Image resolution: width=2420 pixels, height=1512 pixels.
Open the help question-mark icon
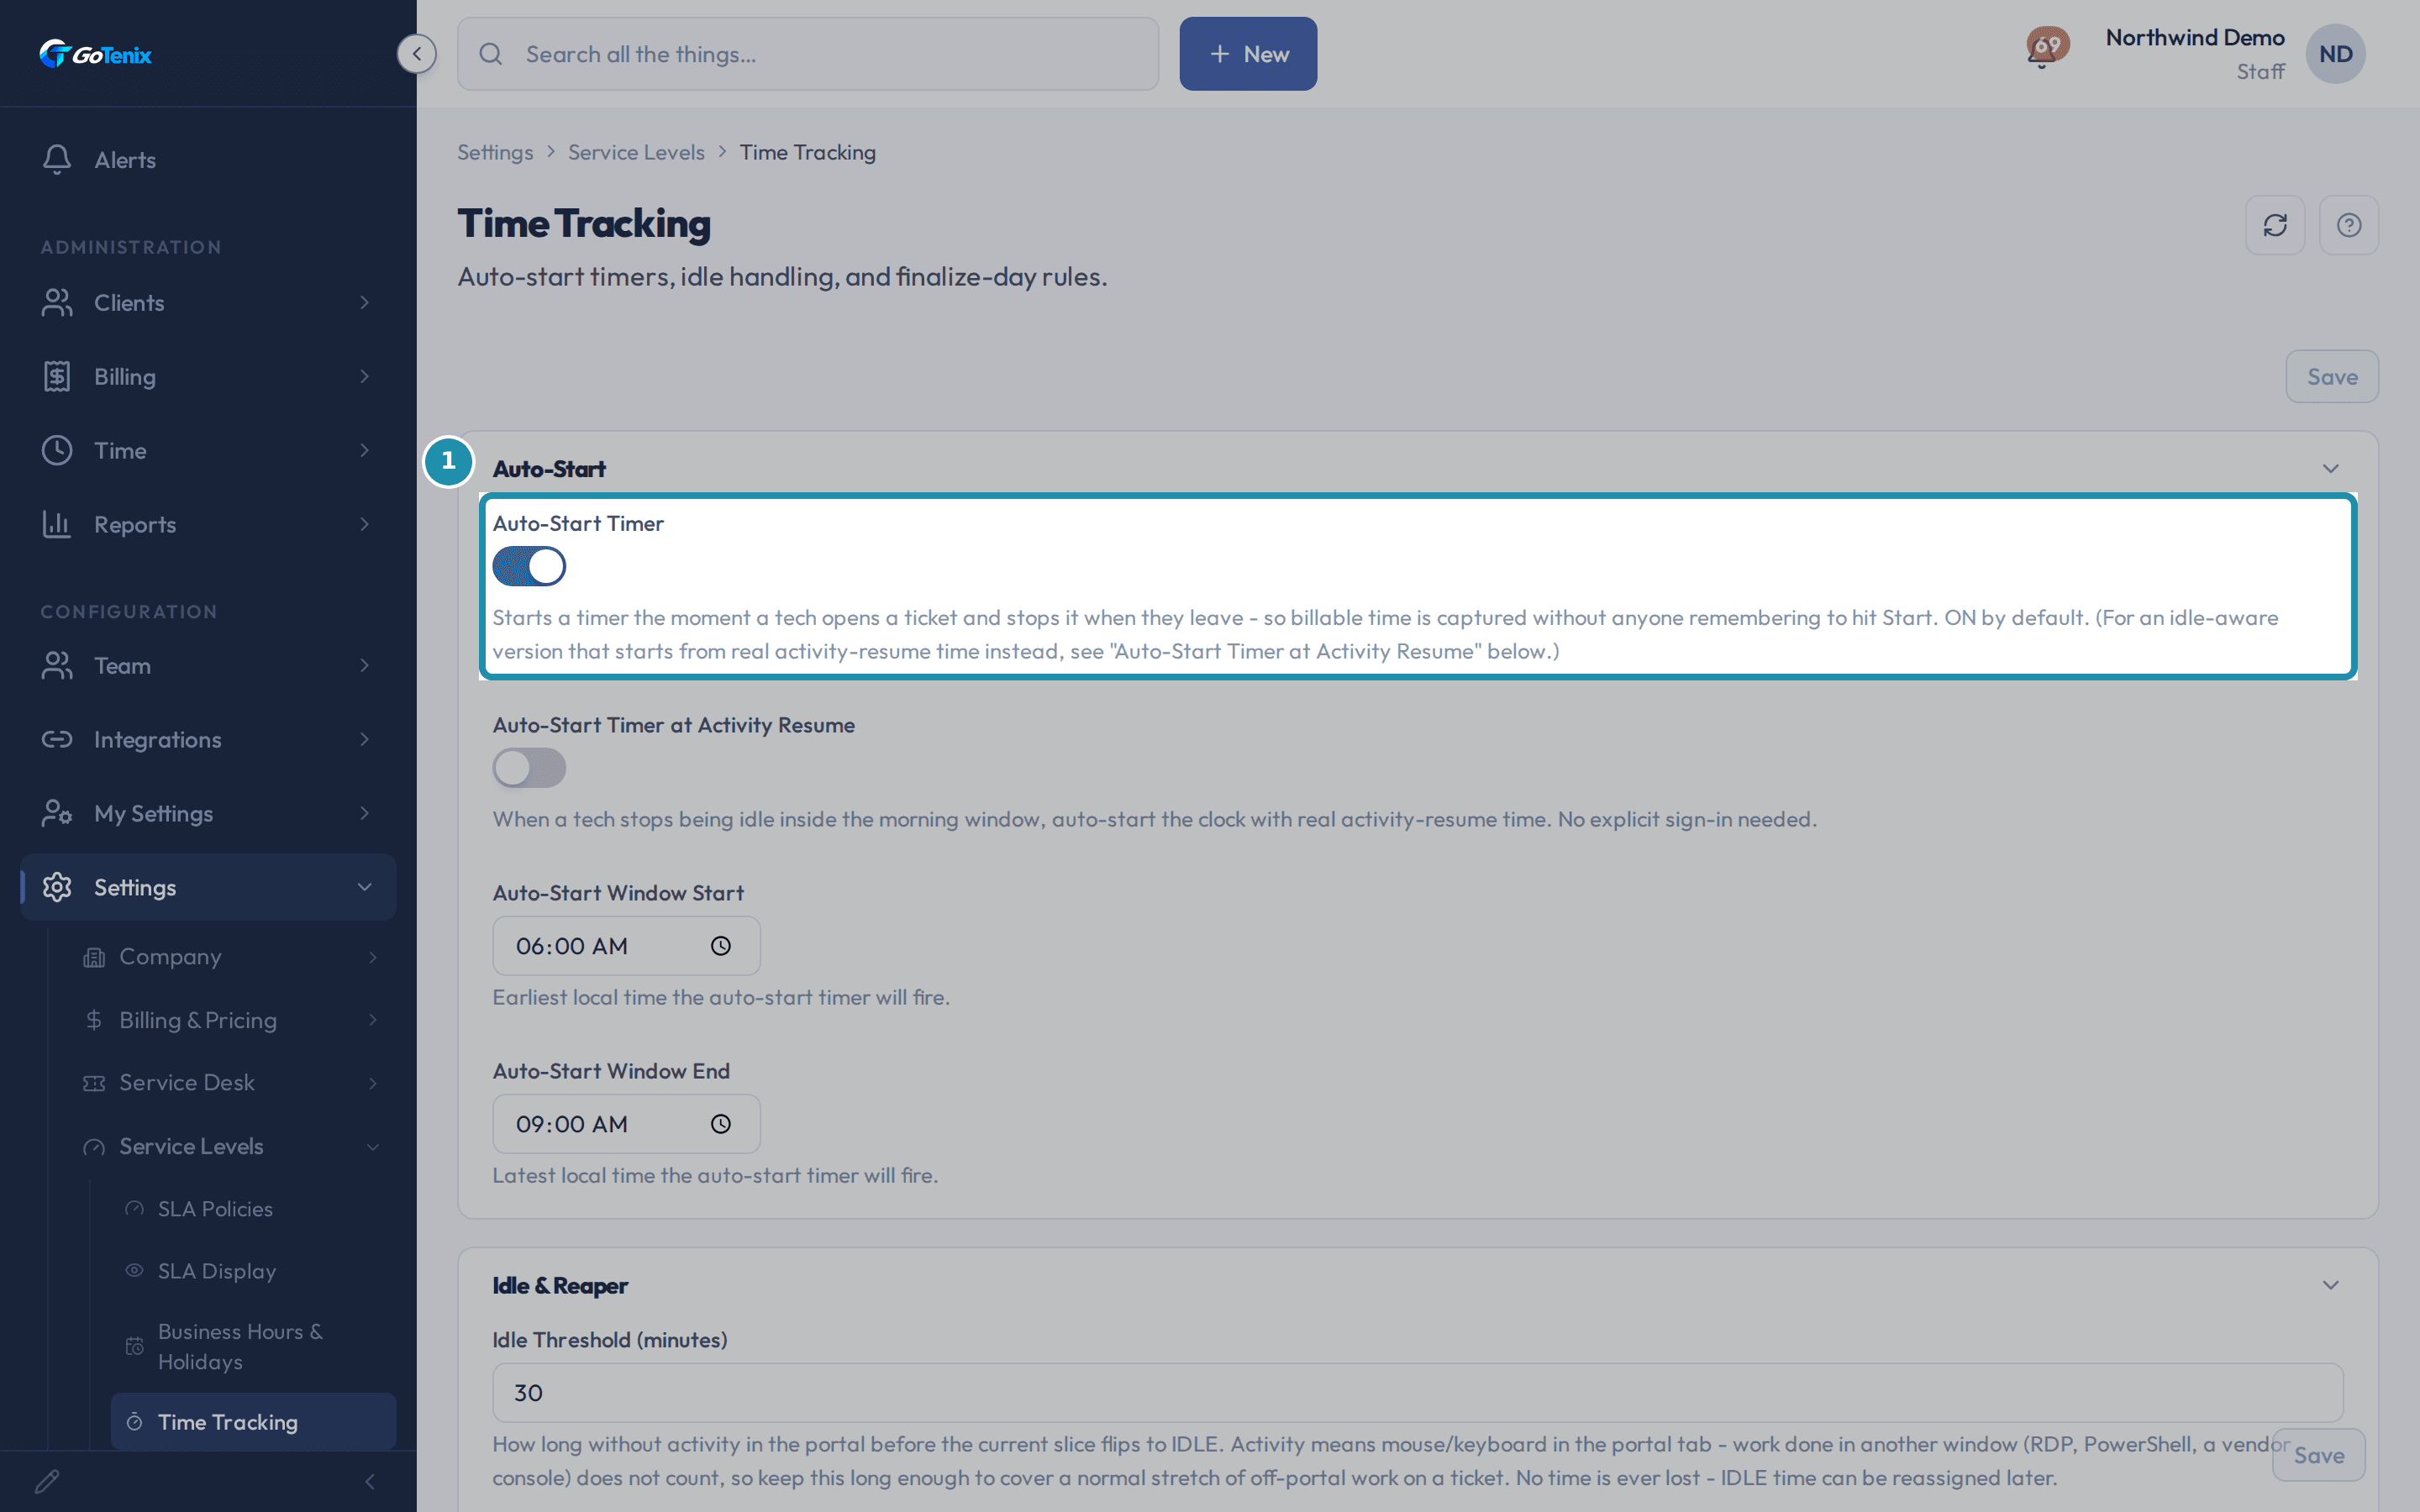tap(2349, 225)
